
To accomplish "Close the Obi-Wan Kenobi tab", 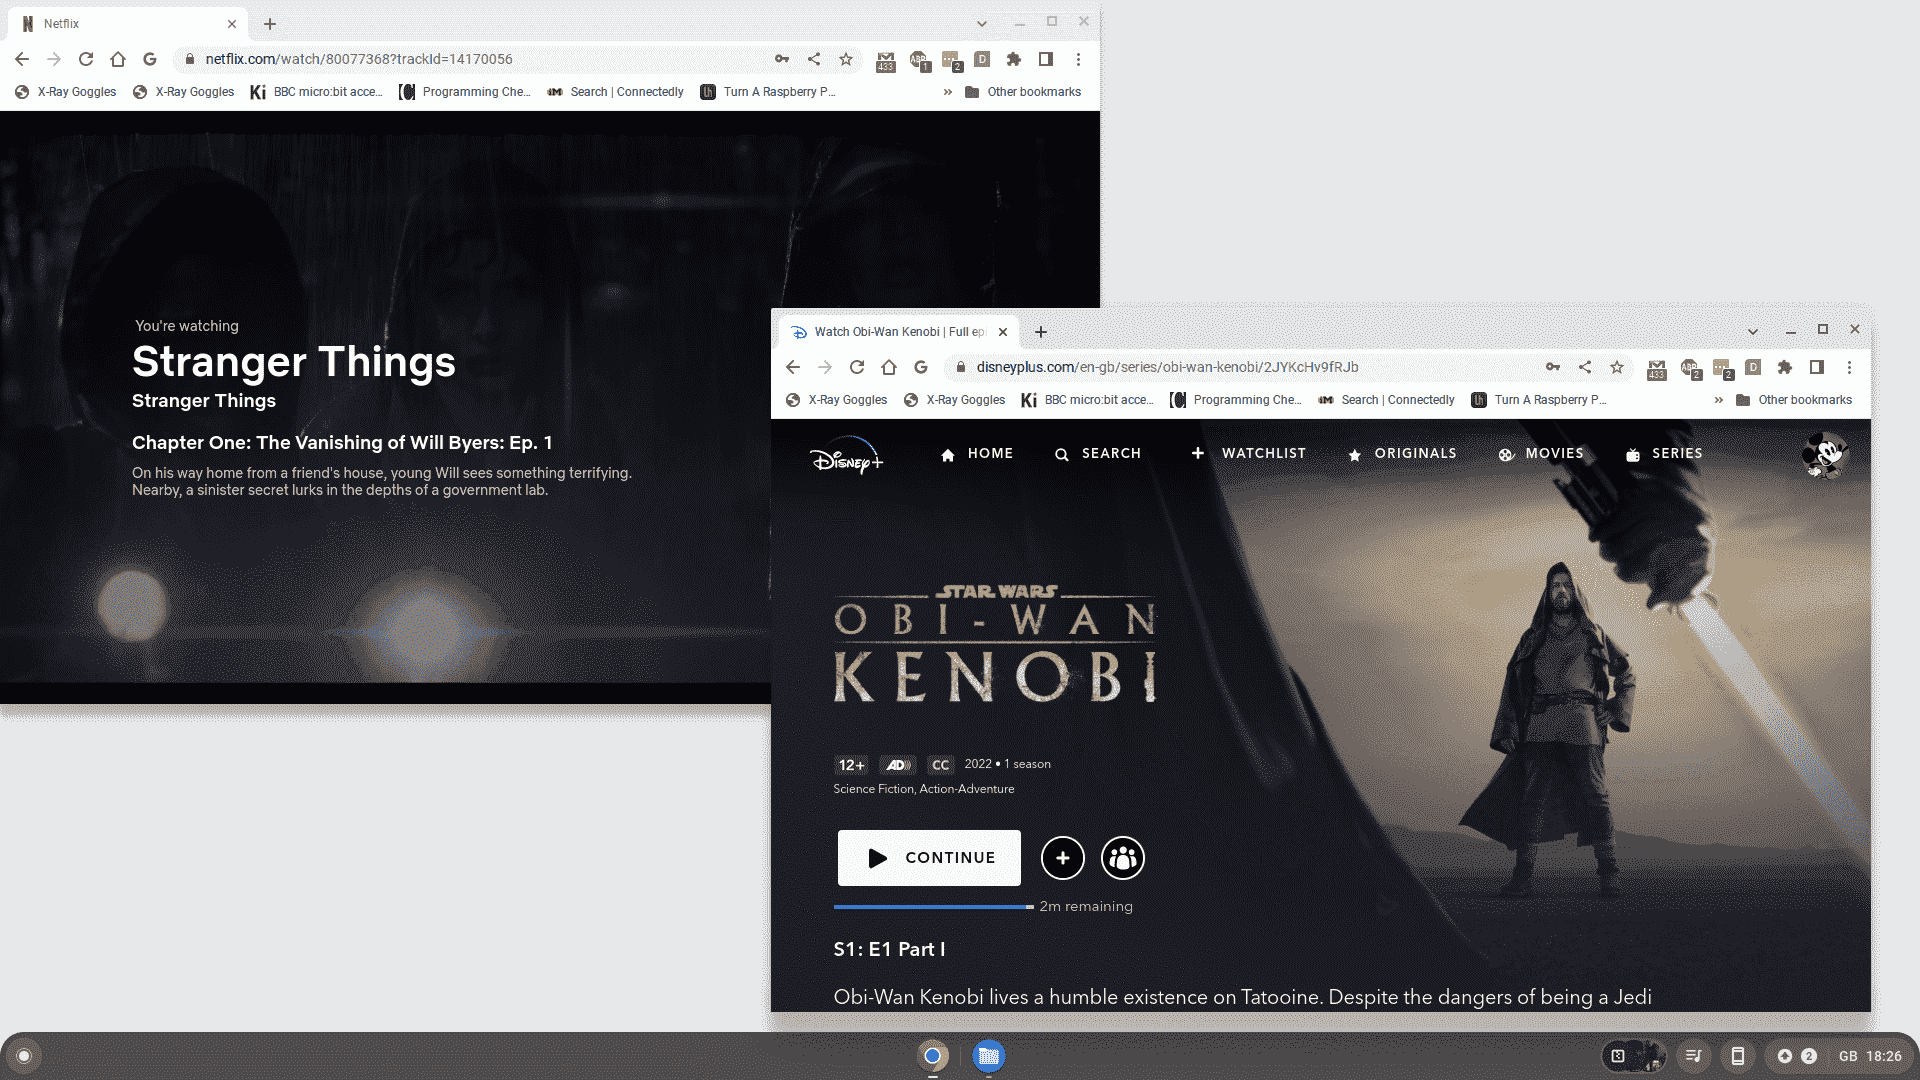I will click(x=1003, y=332).
